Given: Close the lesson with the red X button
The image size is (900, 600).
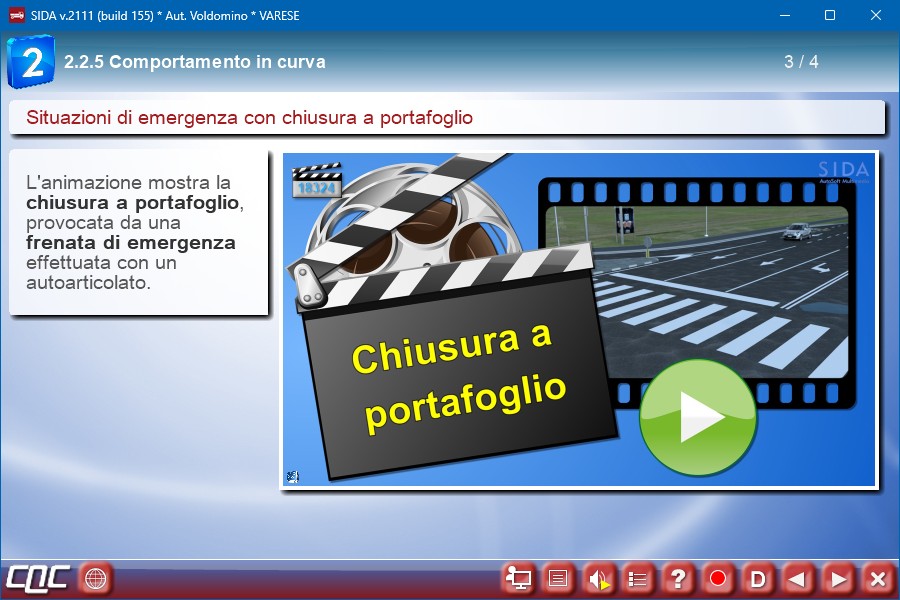Looking at the screenshot, I should (x=877, y=578).
